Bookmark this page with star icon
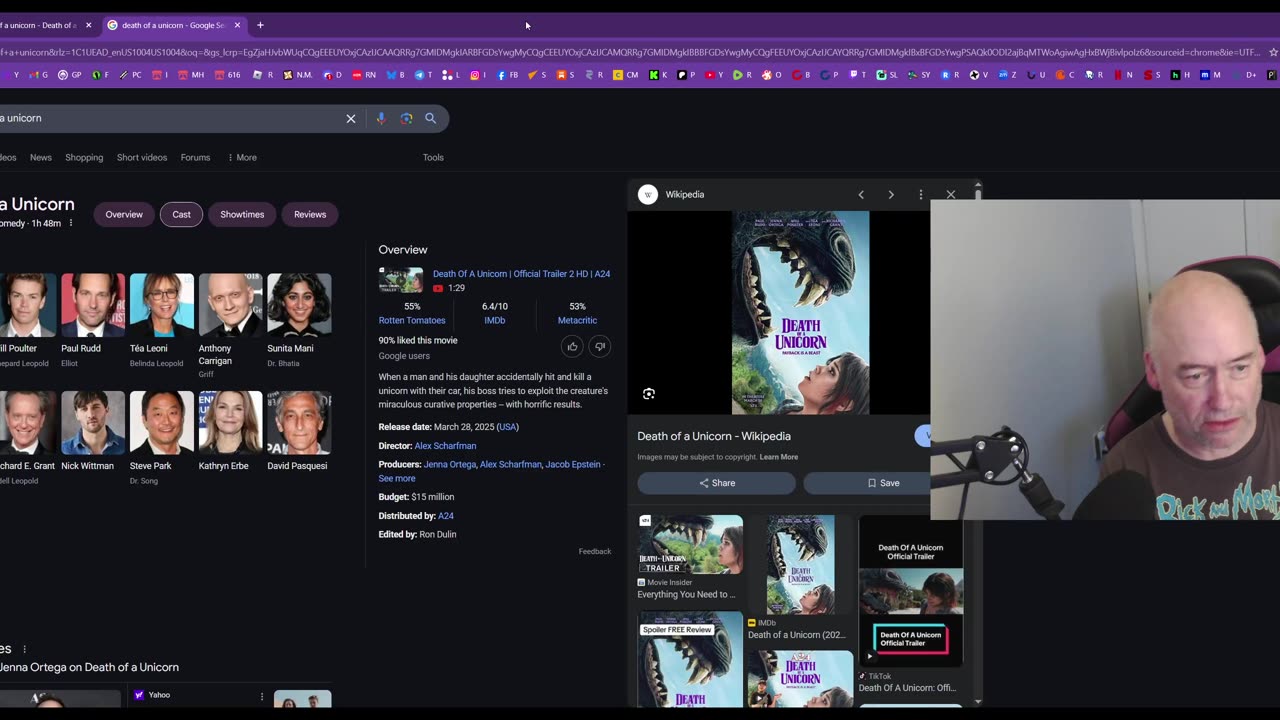This screenshot has width=1280, height=720. pos(1273,52)
